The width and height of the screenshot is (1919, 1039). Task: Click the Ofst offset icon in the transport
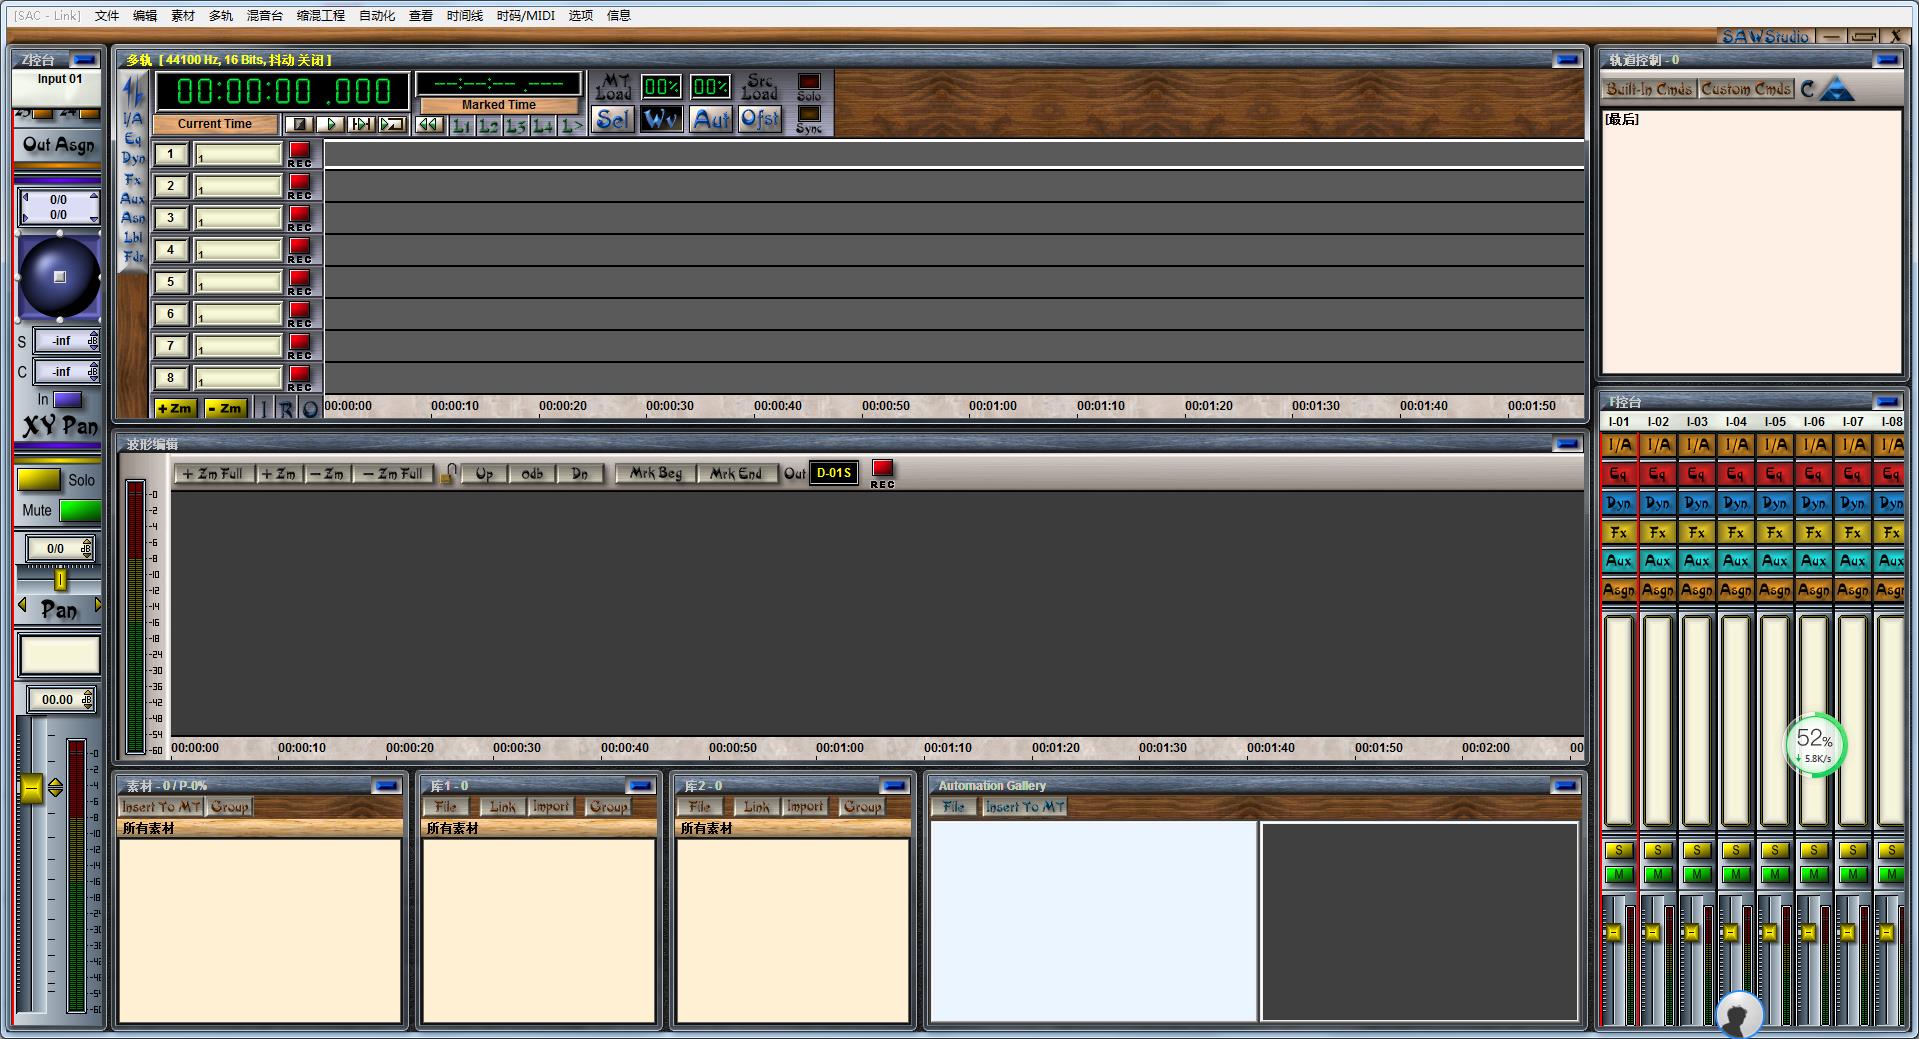(760, 119)
